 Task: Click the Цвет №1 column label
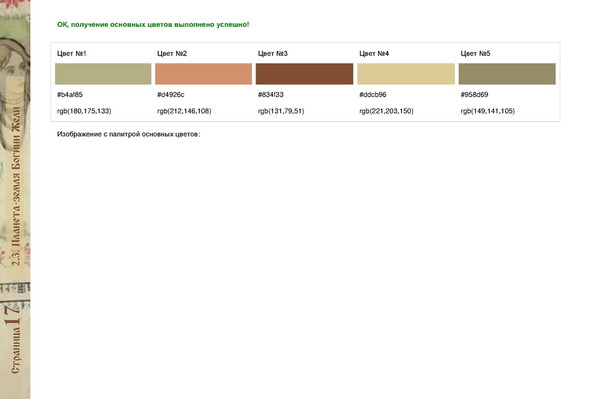(x=72, y=54)
